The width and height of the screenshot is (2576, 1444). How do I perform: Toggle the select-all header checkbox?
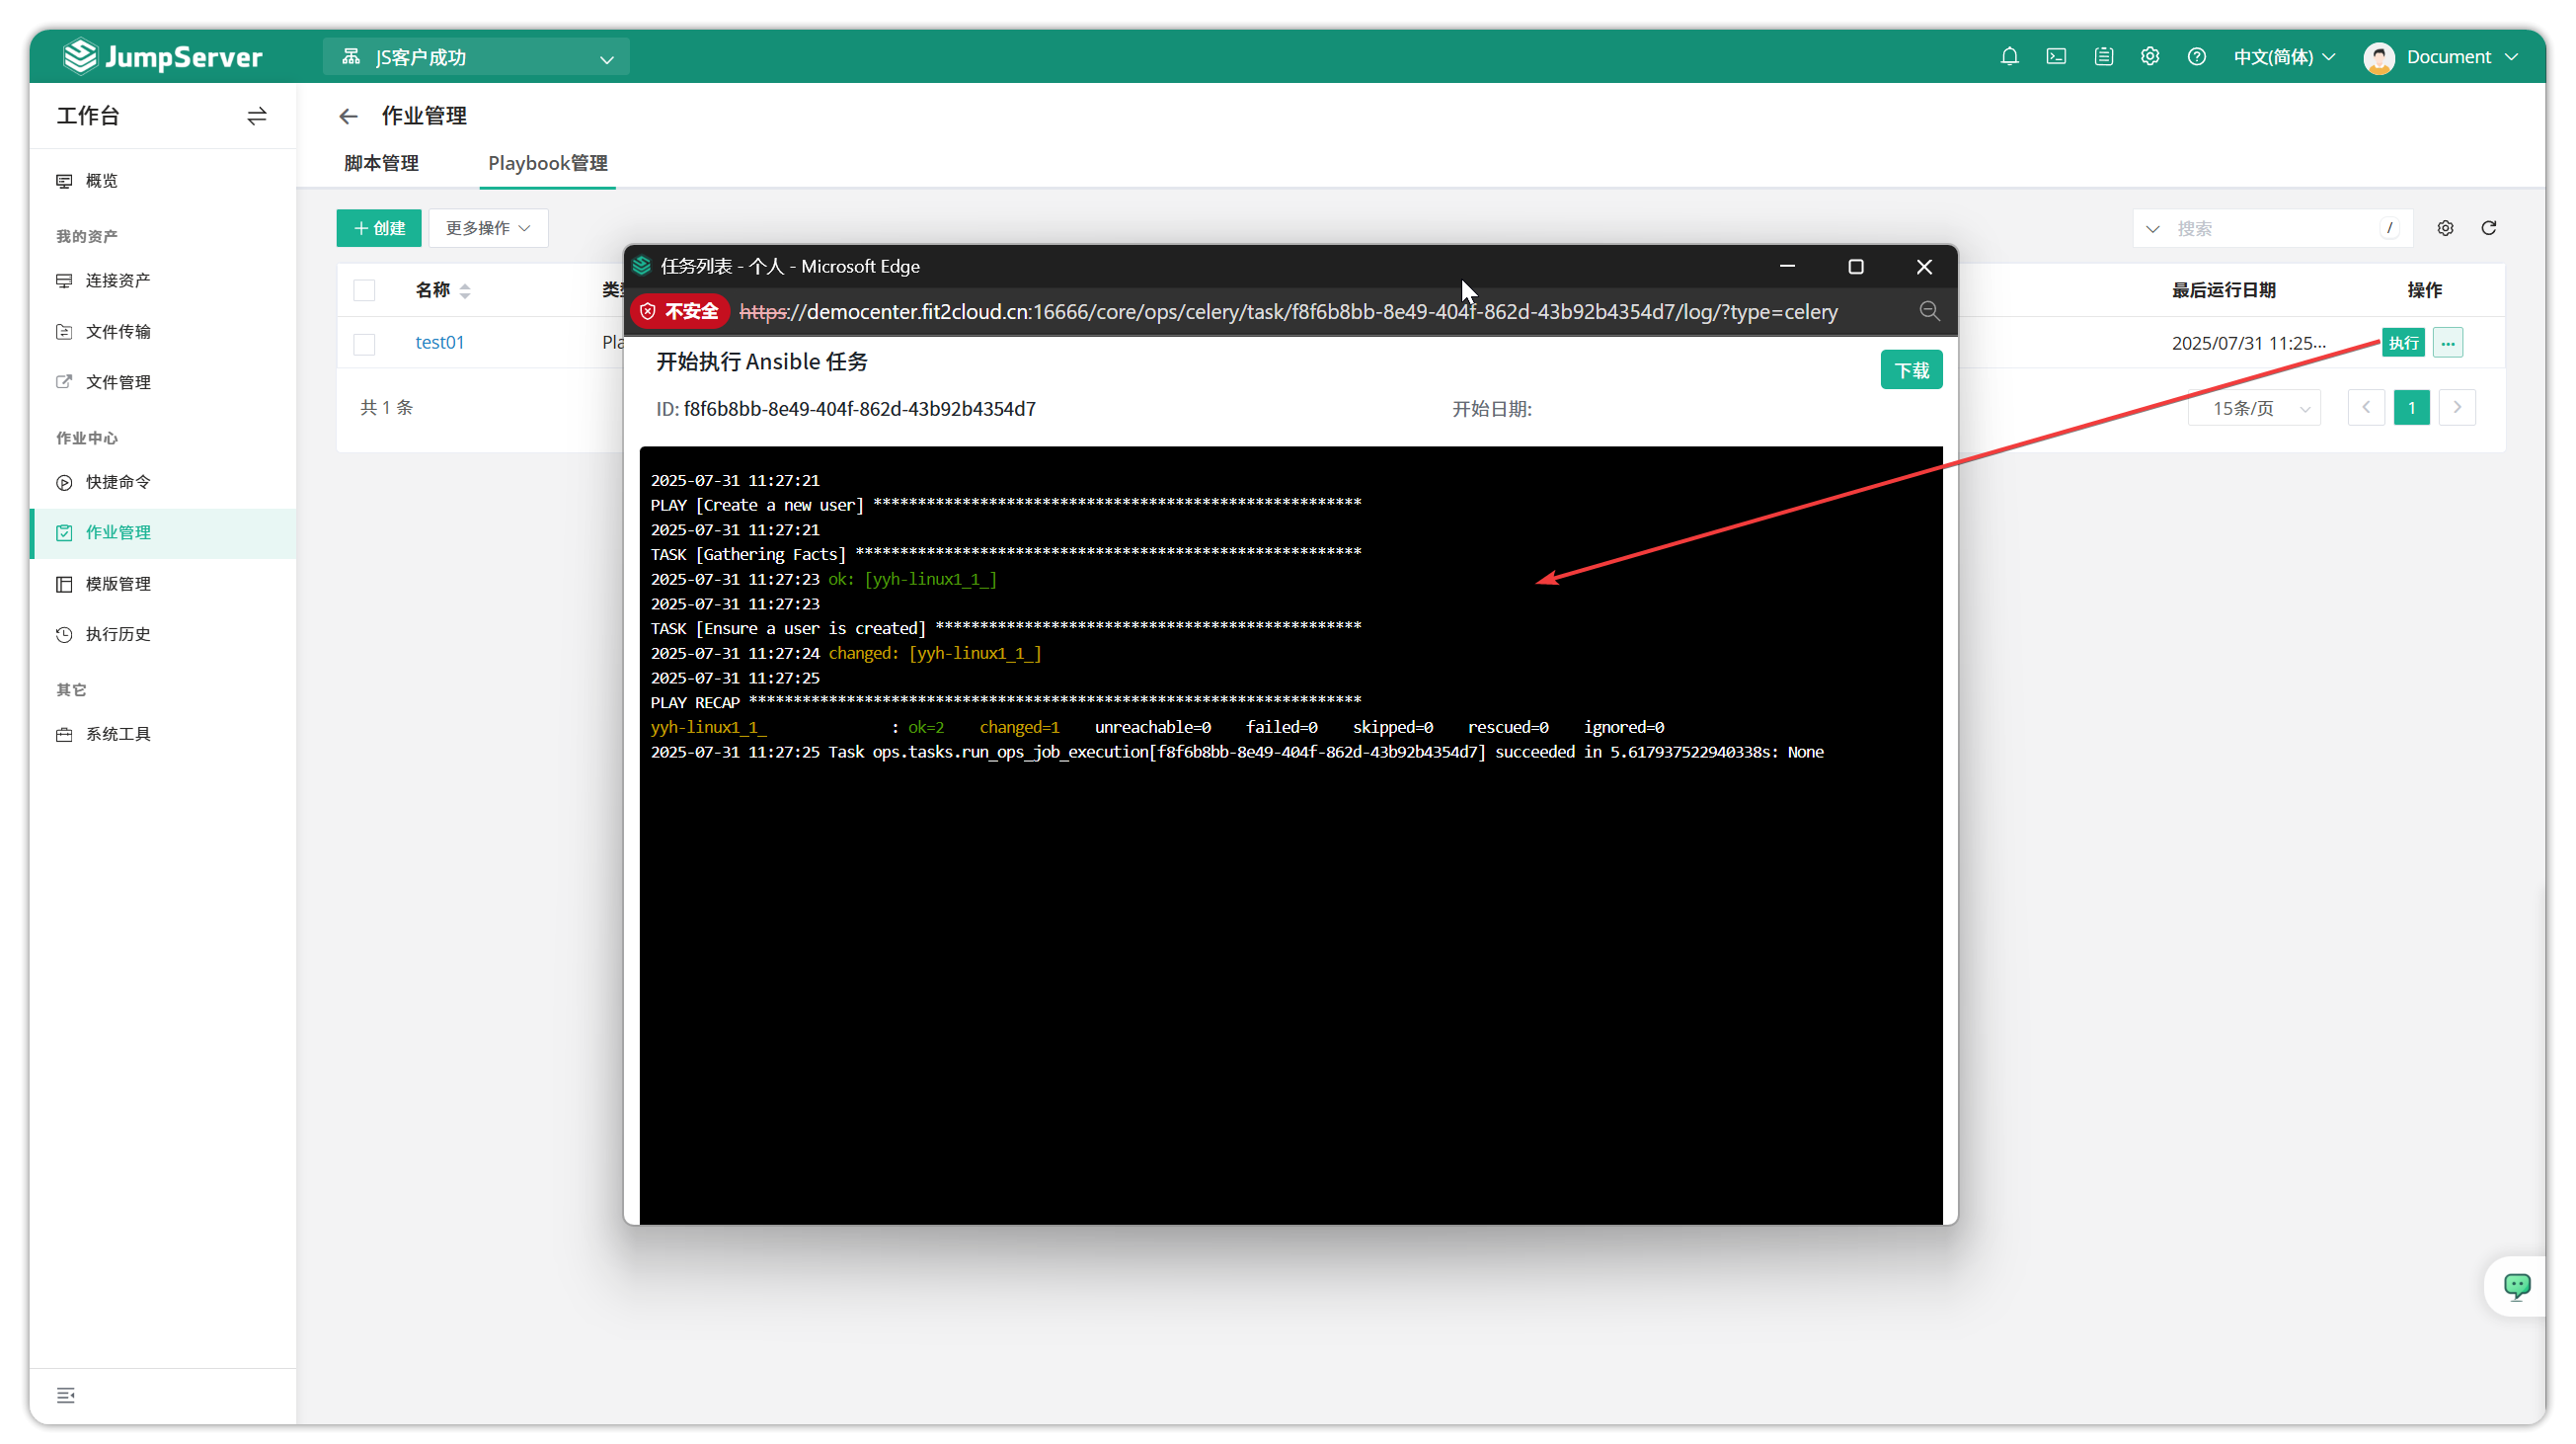pyautogui.click(x=364, y=290)
